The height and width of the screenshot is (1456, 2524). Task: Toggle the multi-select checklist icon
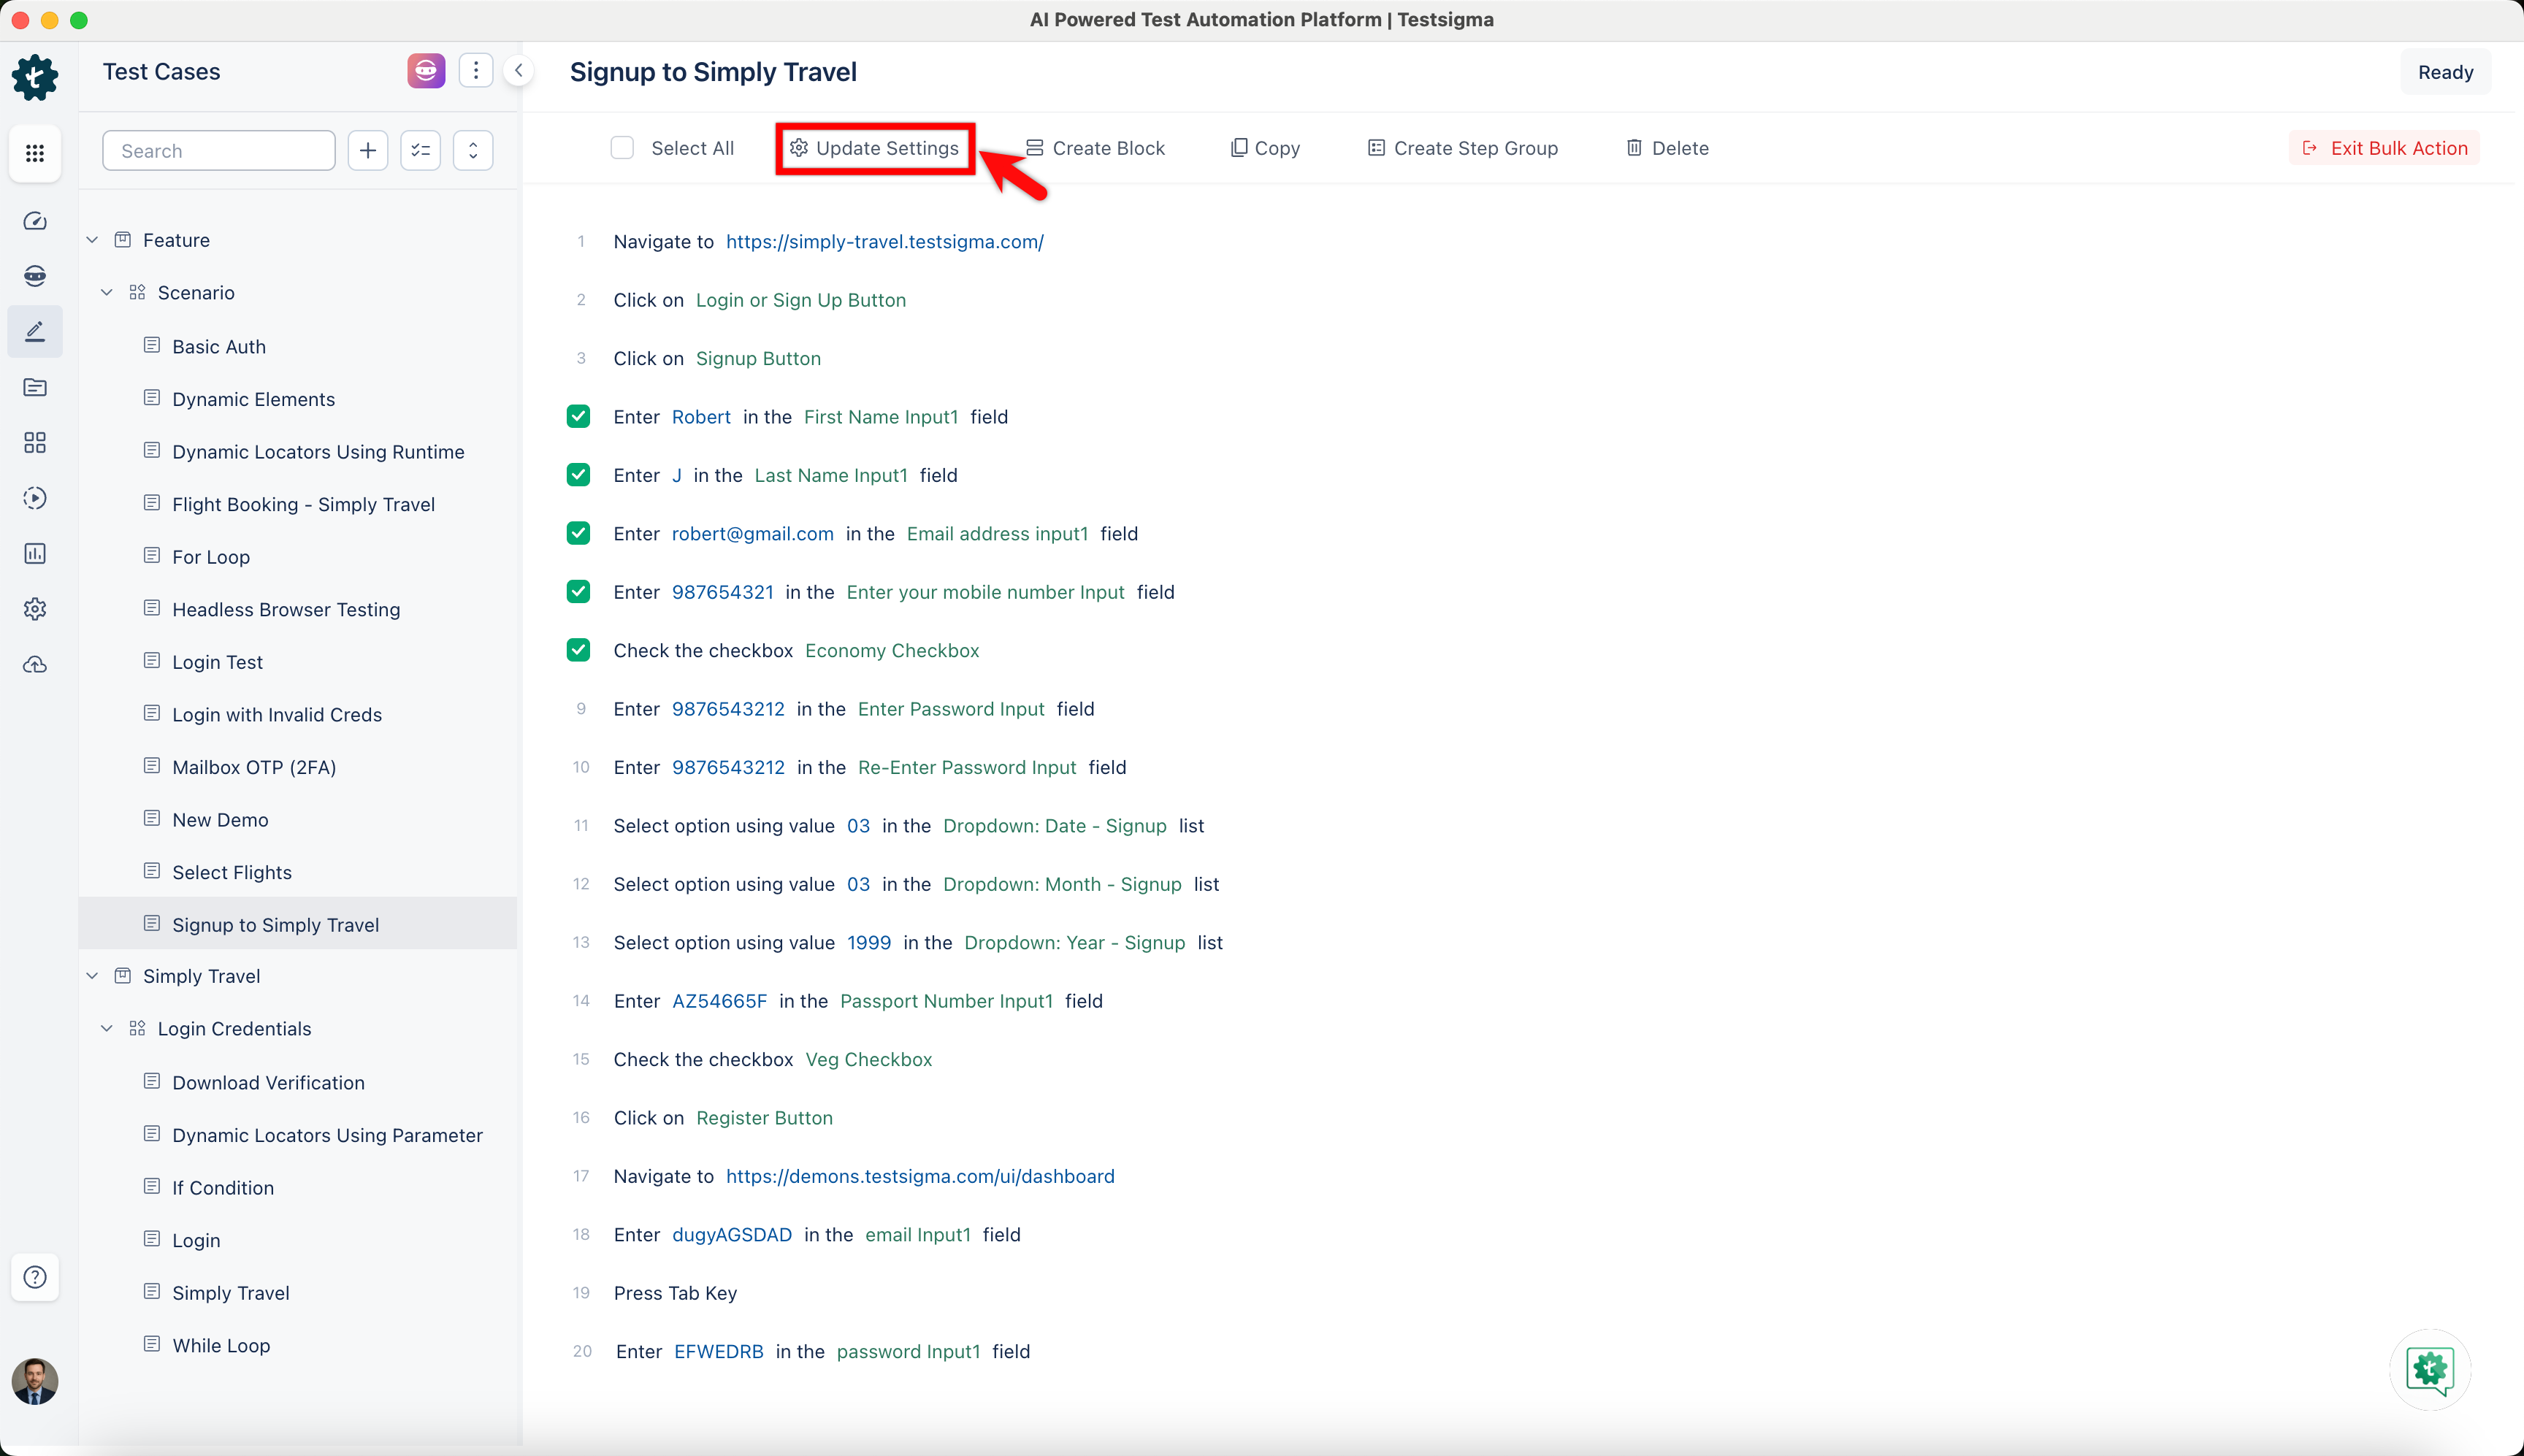click(x=421, y=151)
